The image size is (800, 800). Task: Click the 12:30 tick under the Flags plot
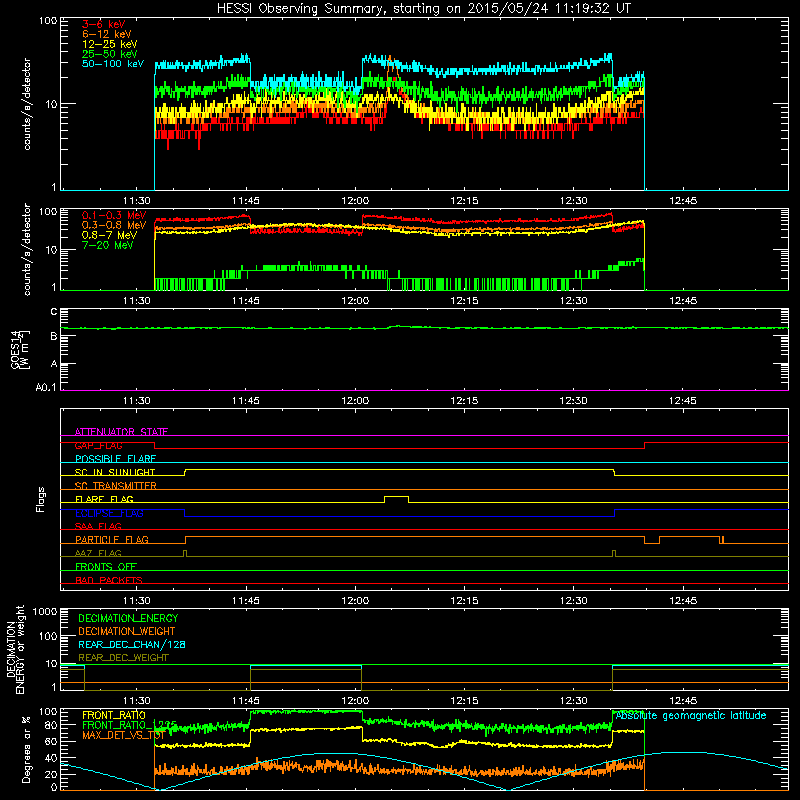[x=573, y=601]
